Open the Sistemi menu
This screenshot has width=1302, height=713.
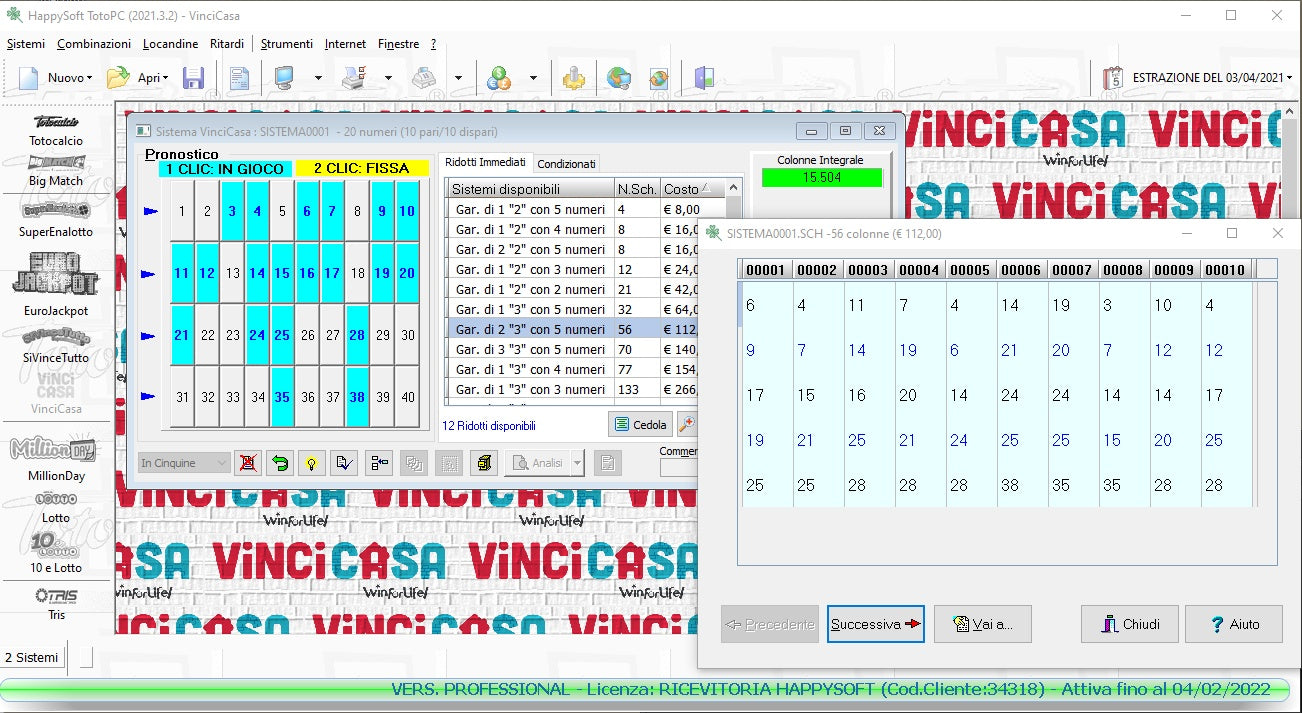pos(26,44)
